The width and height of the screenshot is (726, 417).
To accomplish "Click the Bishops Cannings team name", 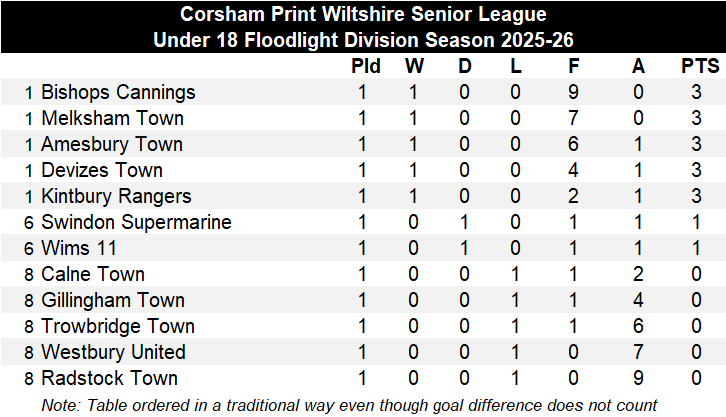I will click(x=118, y=93).
